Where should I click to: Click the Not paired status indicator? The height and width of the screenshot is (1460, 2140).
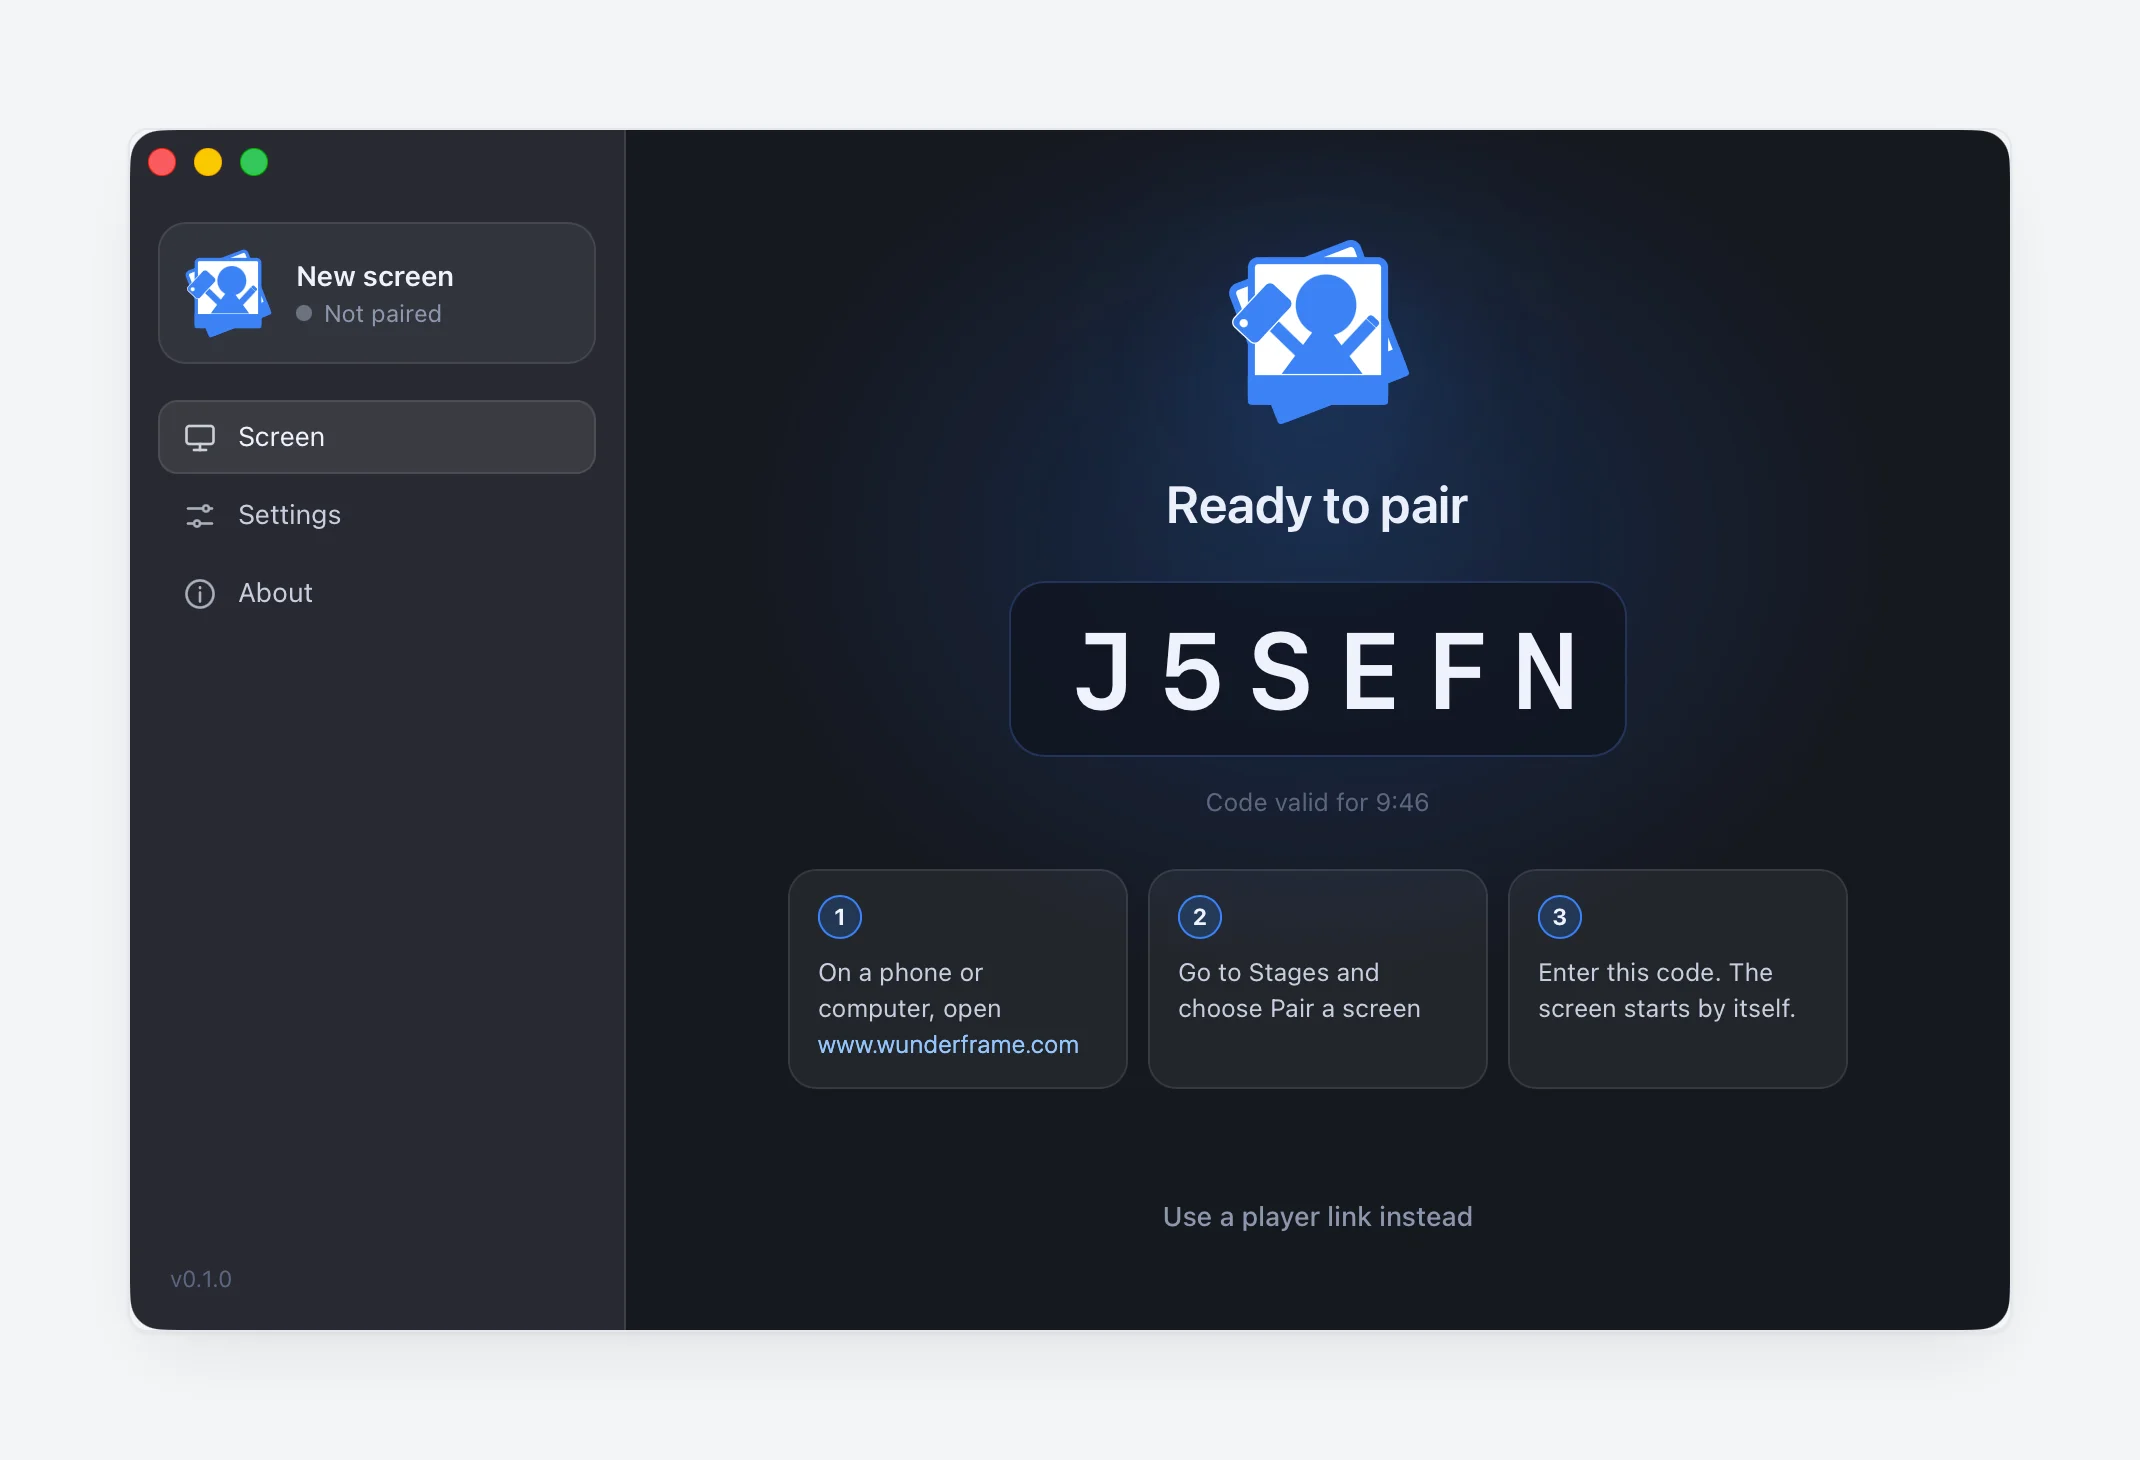pos(369,314)
